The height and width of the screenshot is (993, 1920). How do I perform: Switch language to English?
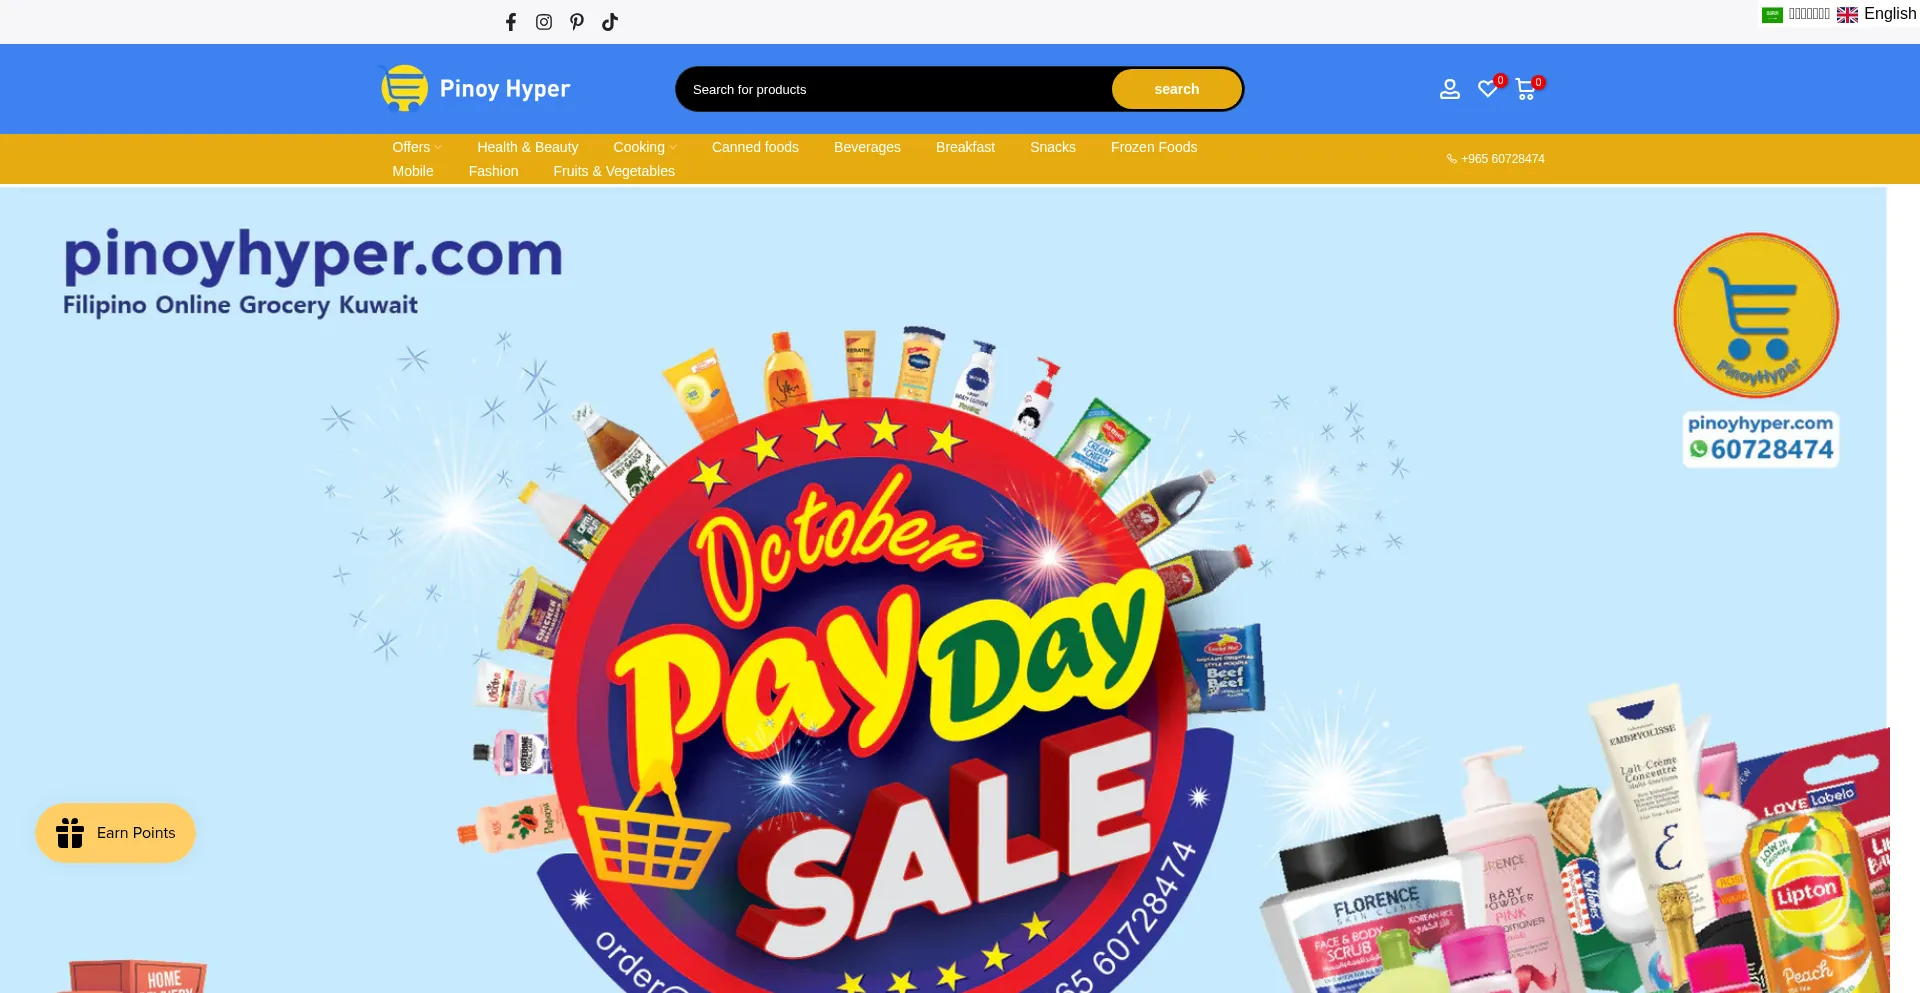click(x=1877, y=14)
